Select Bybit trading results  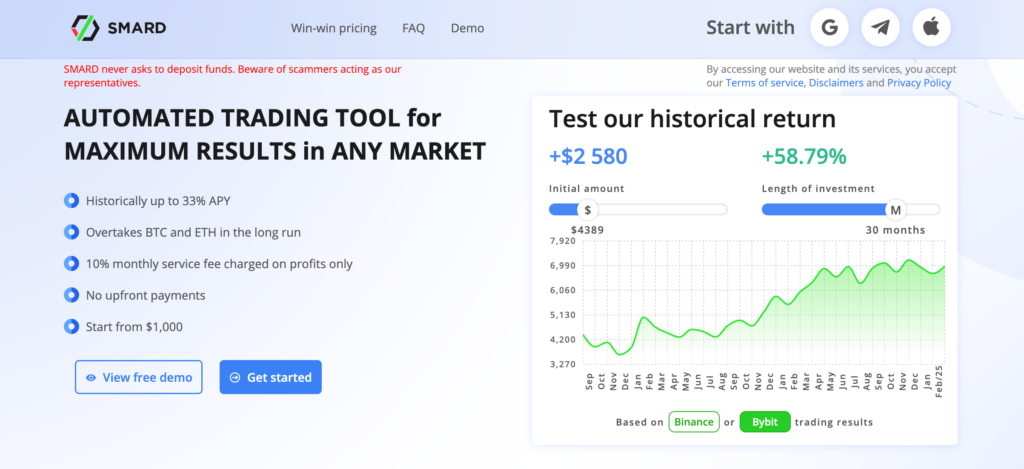pyautogui.click(x=765, y=422)
